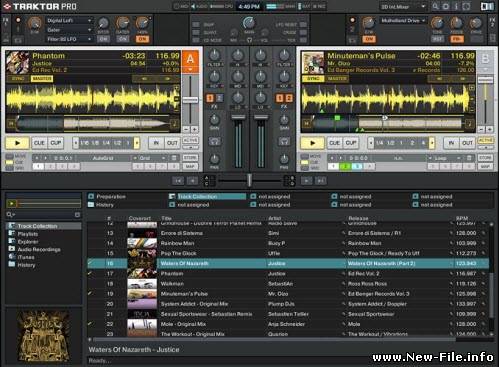Click crossfader step-right button
The height and width of the screenshot is (367, 499).
pos(306,181)
